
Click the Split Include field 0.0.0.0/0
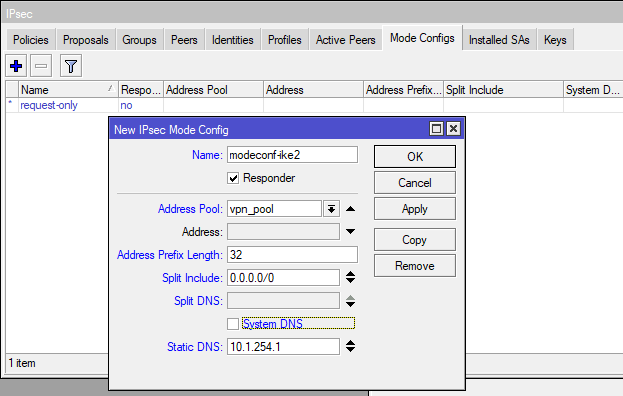click(283, 278)
